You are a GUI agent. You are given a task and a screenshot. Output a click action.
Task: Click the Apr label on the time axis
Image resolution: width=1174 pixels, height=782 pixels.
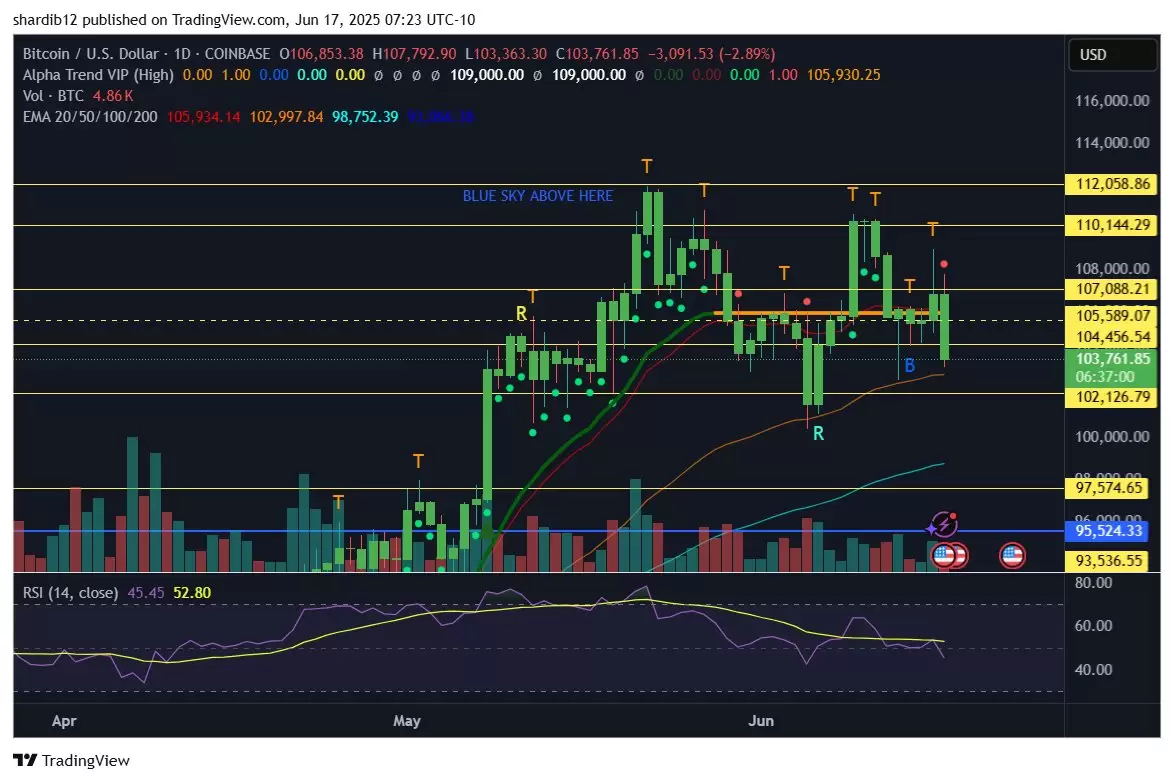(64, 721)
